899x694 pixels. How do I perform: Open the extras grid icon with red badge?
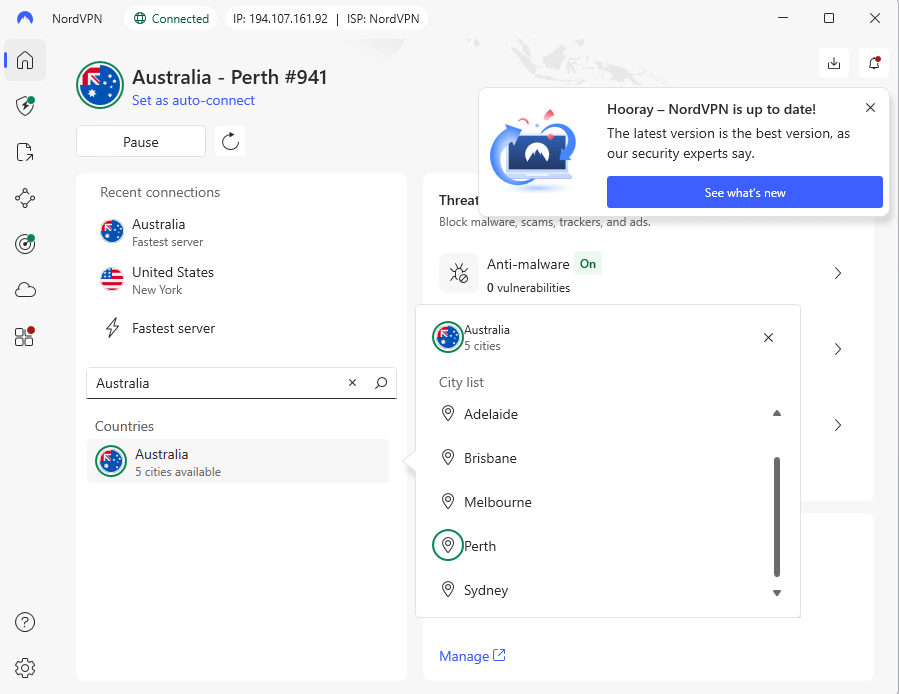pyautogui.click(x=24, y=337)
